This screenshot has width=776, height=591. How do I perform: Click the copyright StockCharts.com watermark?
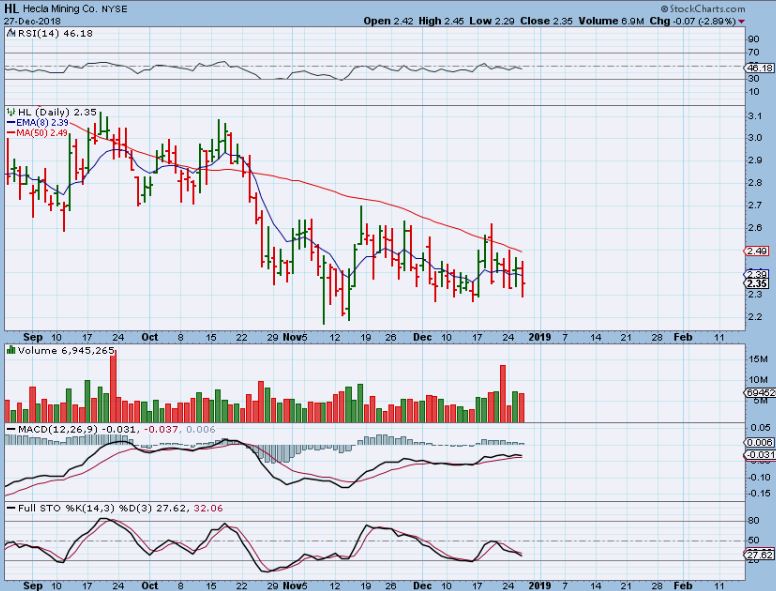[x=715, y=9]
